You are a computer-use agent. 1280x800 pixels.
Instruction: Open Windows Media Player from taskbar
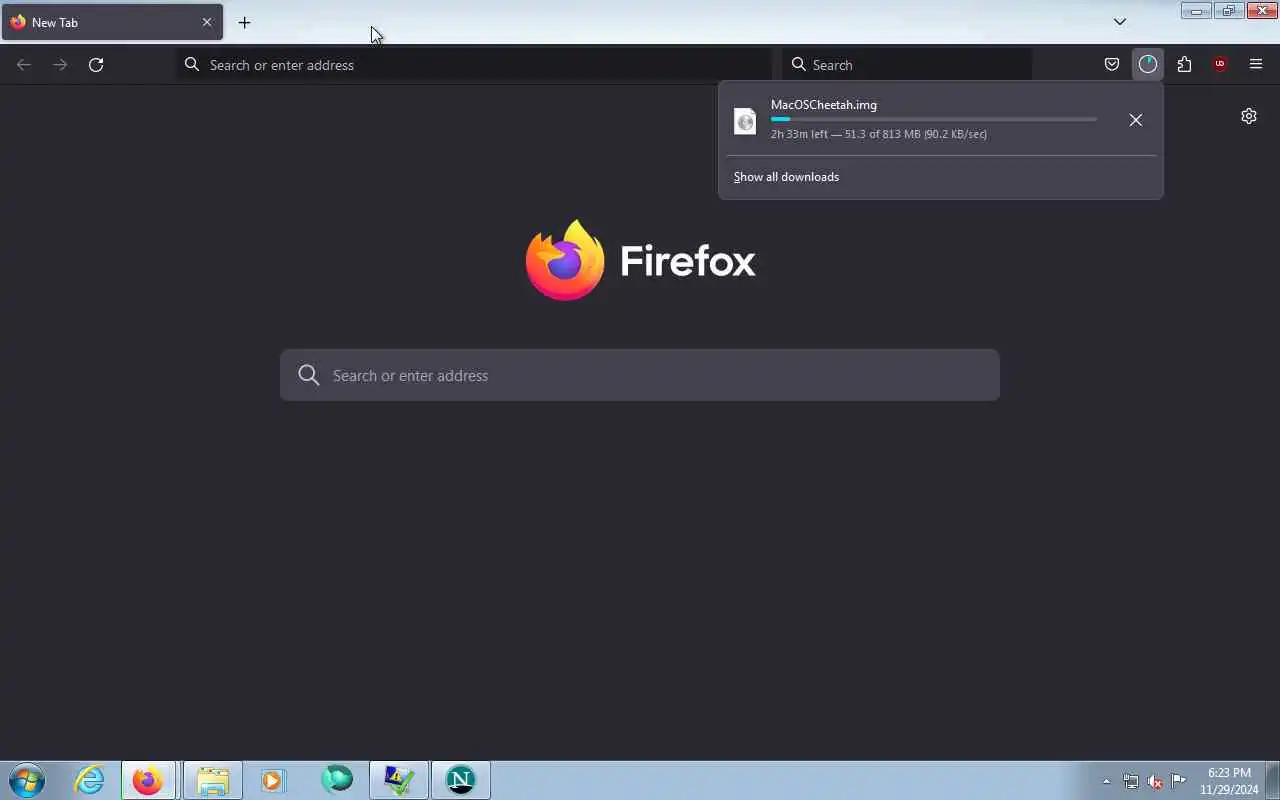pos(273,780)
